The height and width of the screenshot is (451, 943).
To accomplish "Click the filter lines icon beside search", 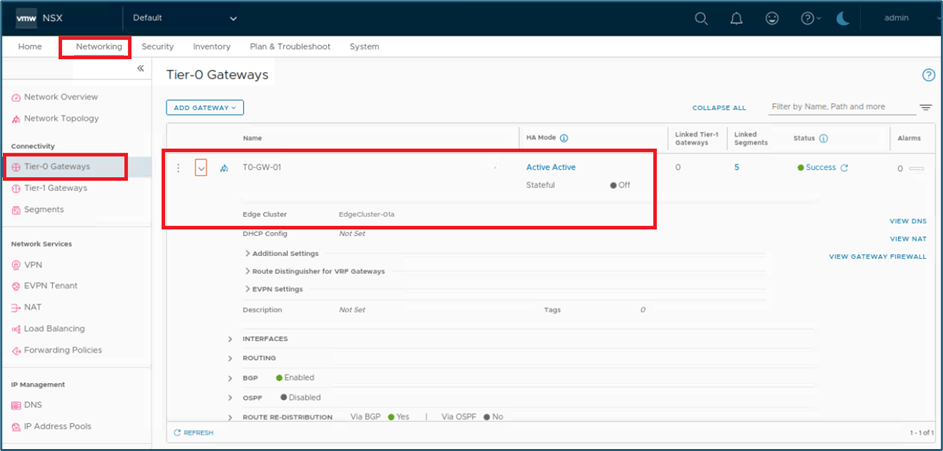I will tap(926, 107).
